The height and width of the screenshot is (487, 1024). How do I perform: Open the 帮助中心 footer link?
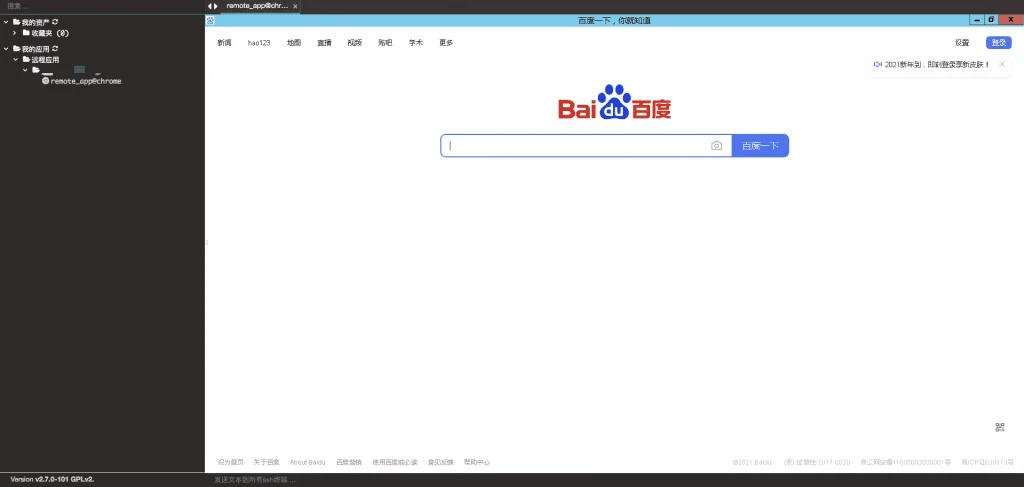pos(477,462)
